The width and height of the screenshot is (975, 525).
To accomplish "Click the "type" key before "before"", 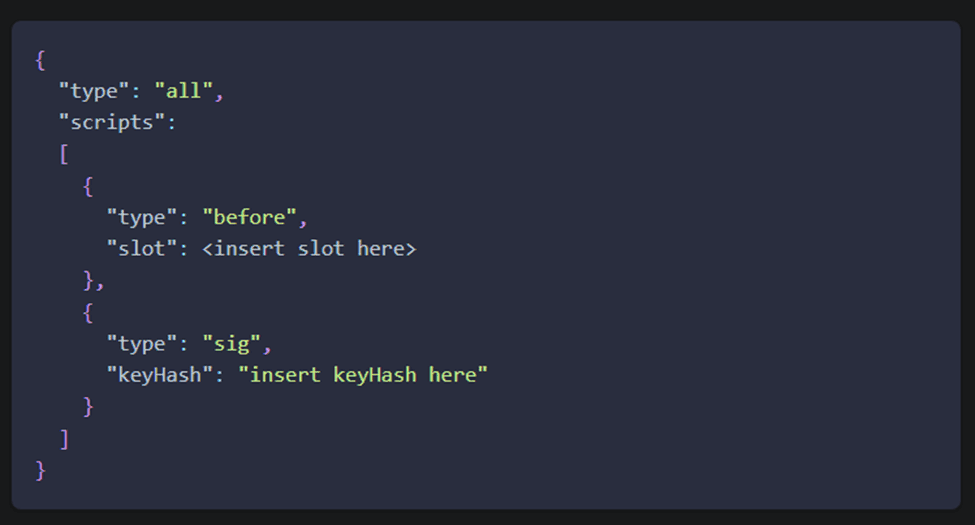I will point(142,218).
